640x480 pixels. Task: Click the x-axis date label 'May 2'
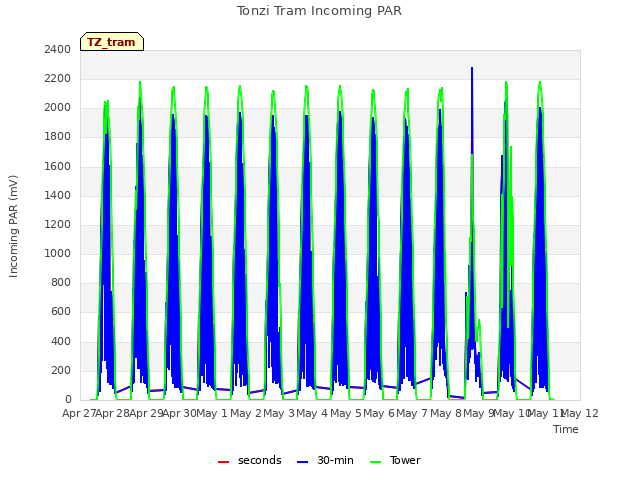pyautogui.click(x=245, y=413)
